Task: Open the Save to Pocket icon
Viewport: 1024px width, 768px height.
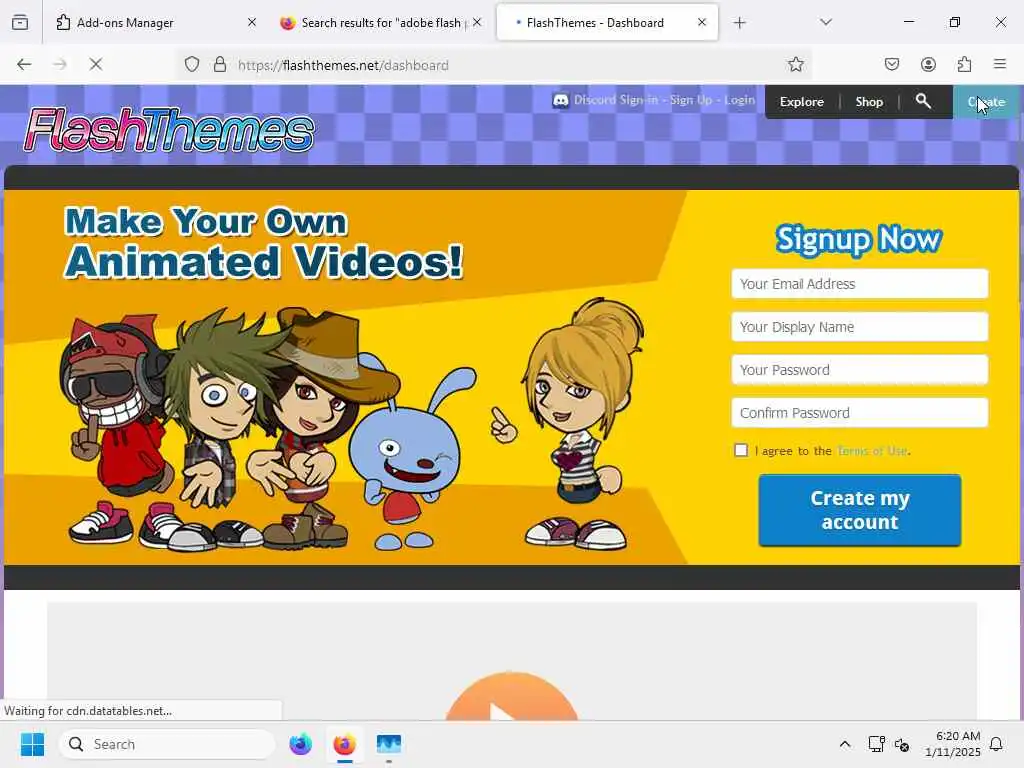Action: click(891, 65)
